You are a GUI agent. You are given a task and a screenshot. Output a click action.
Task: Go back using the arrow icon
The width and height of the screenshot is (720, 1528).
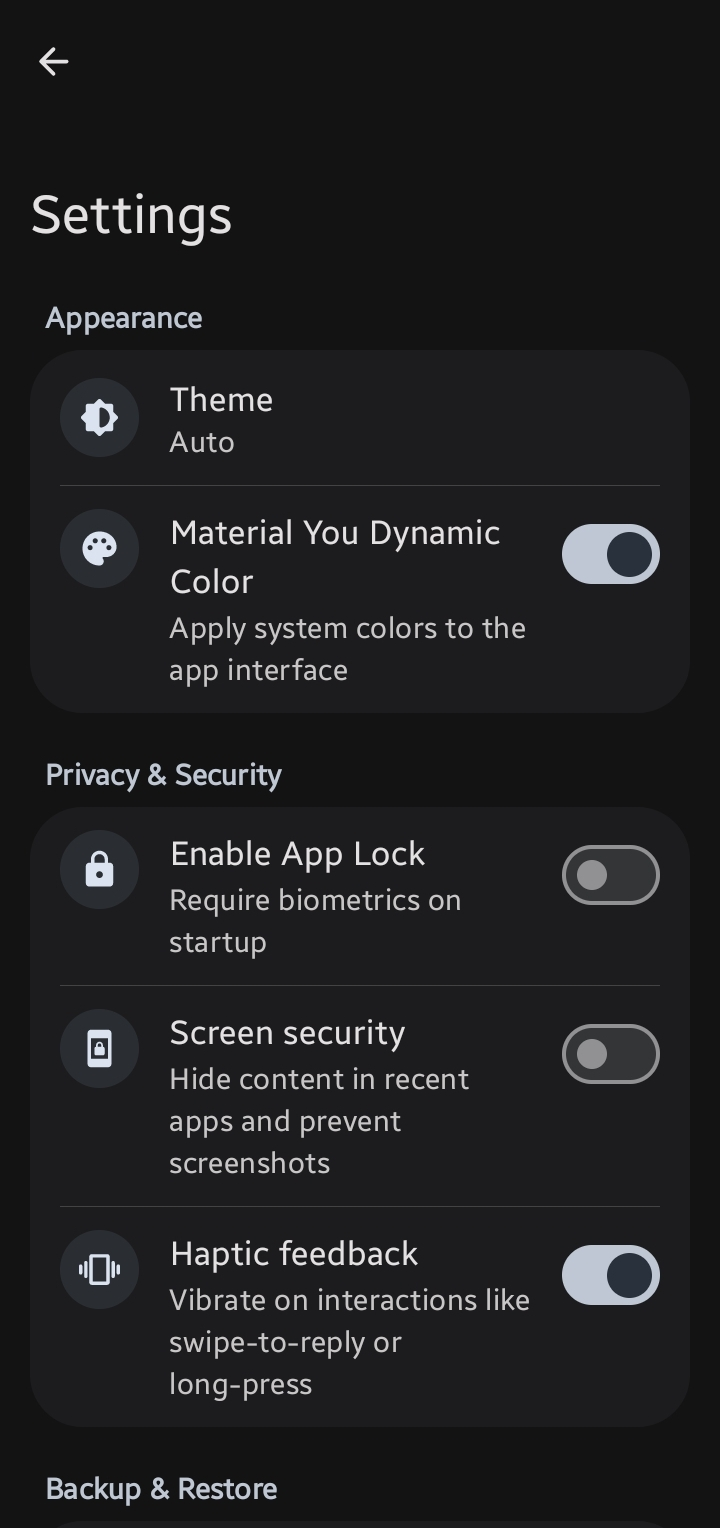pyautogui.click(x=53, y=62)
